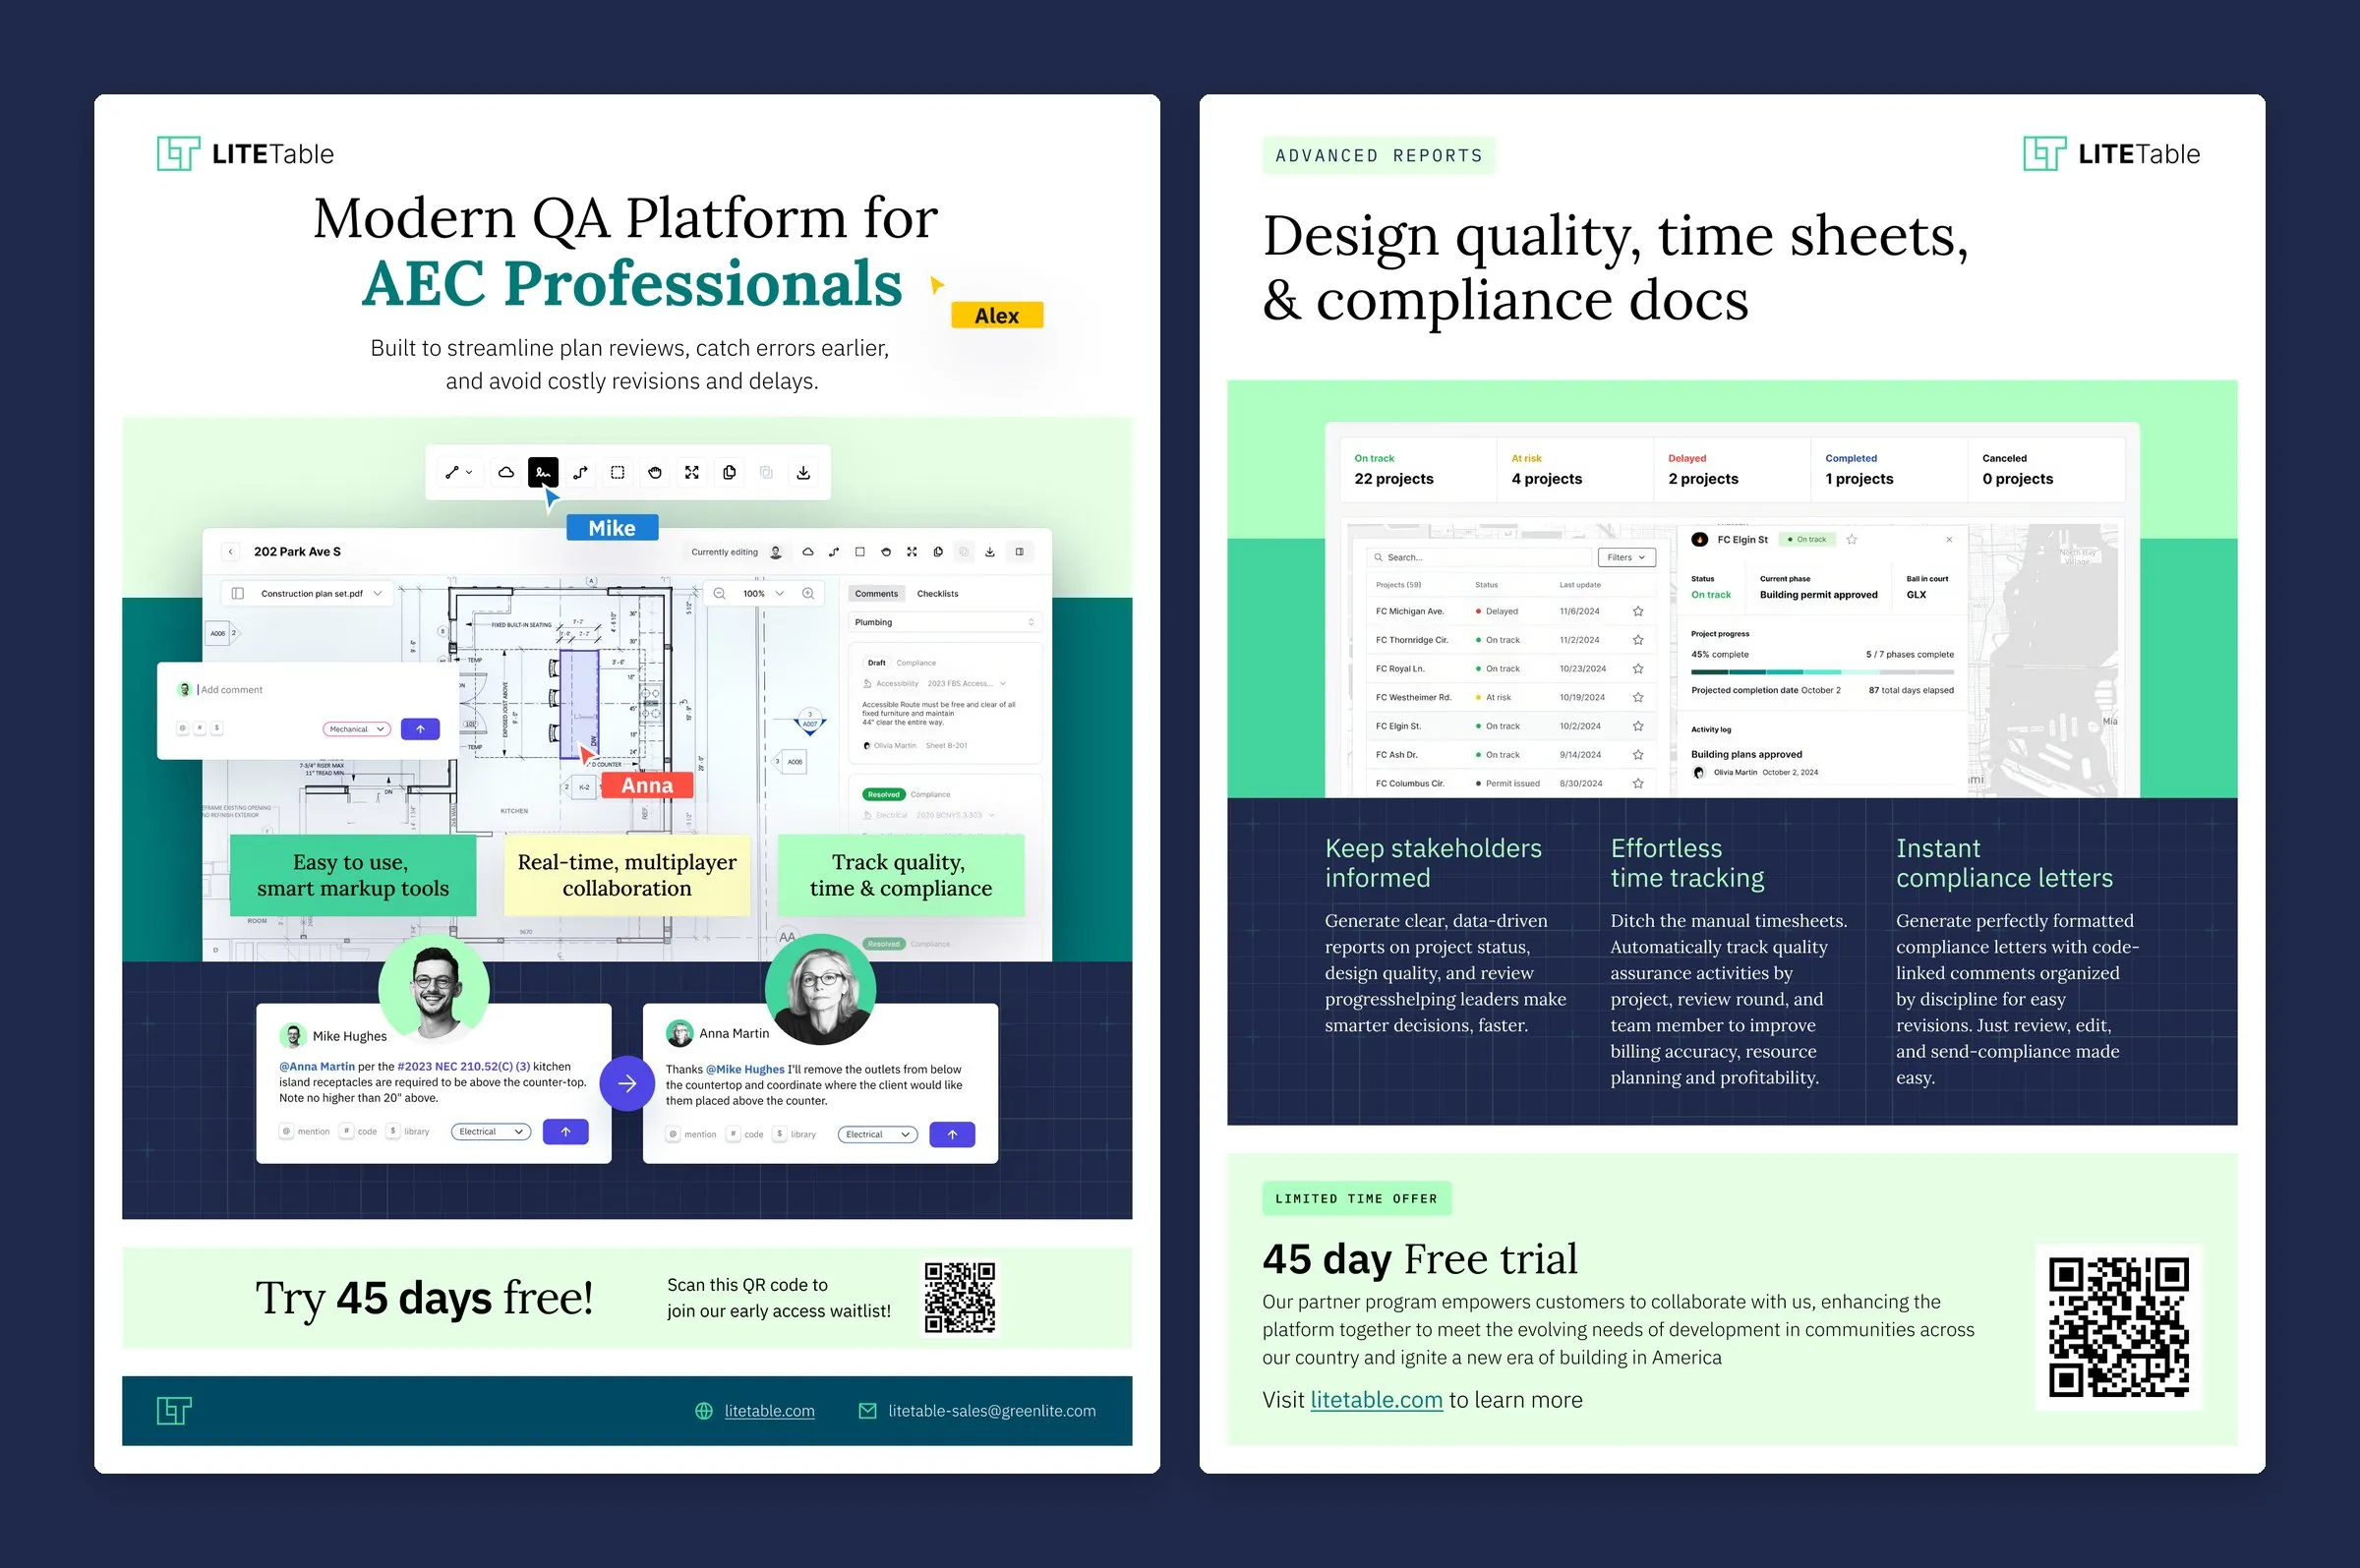Select the At risk 4 projects summary card

pyautogui.click(x=1574, y=470)
